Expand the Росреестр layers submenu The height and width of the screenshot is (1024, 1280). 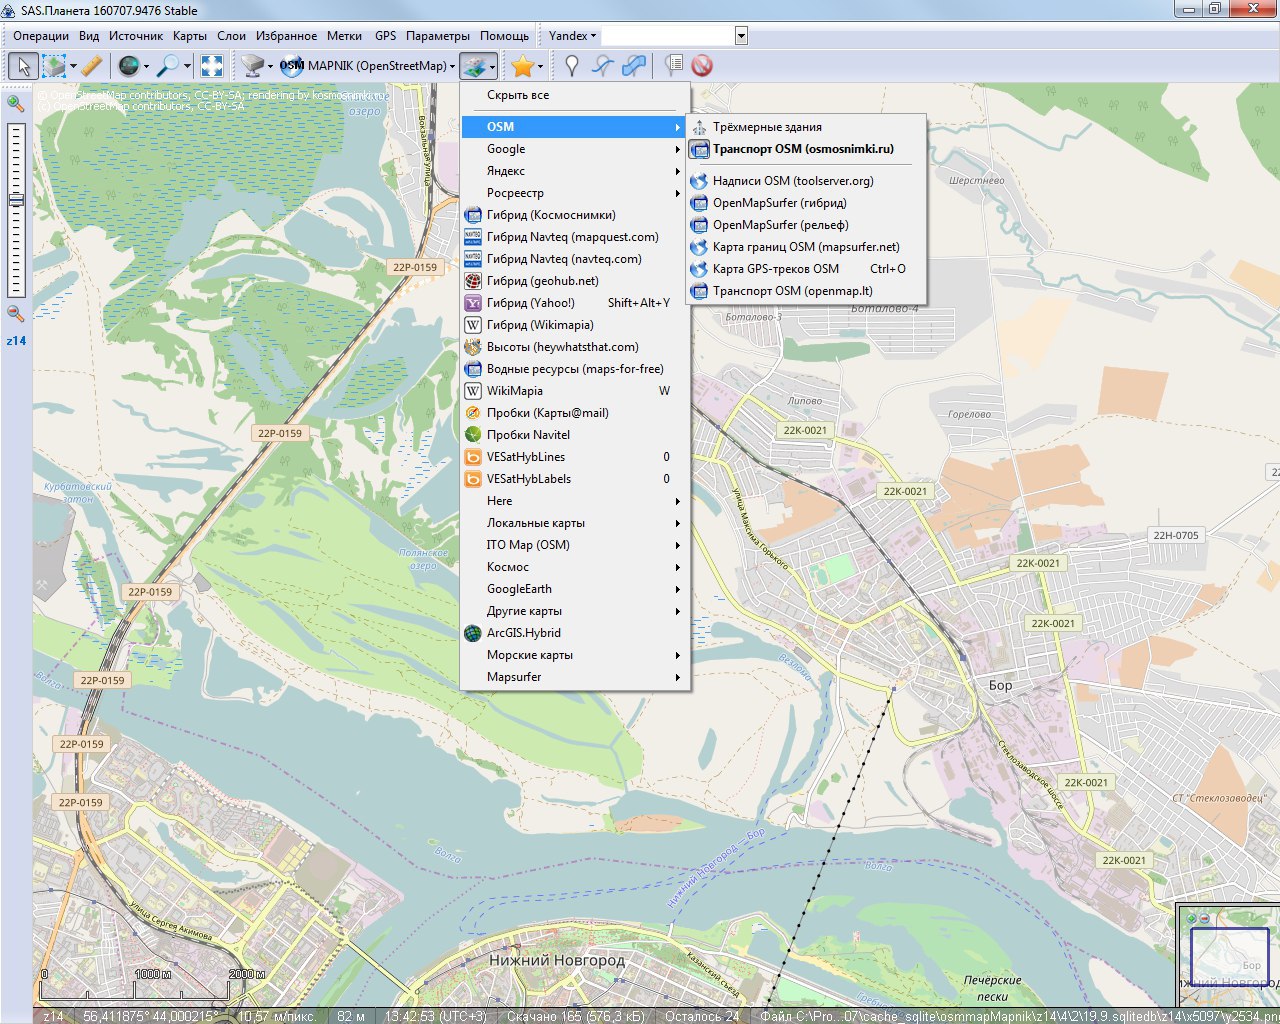[x=575, y=193]
